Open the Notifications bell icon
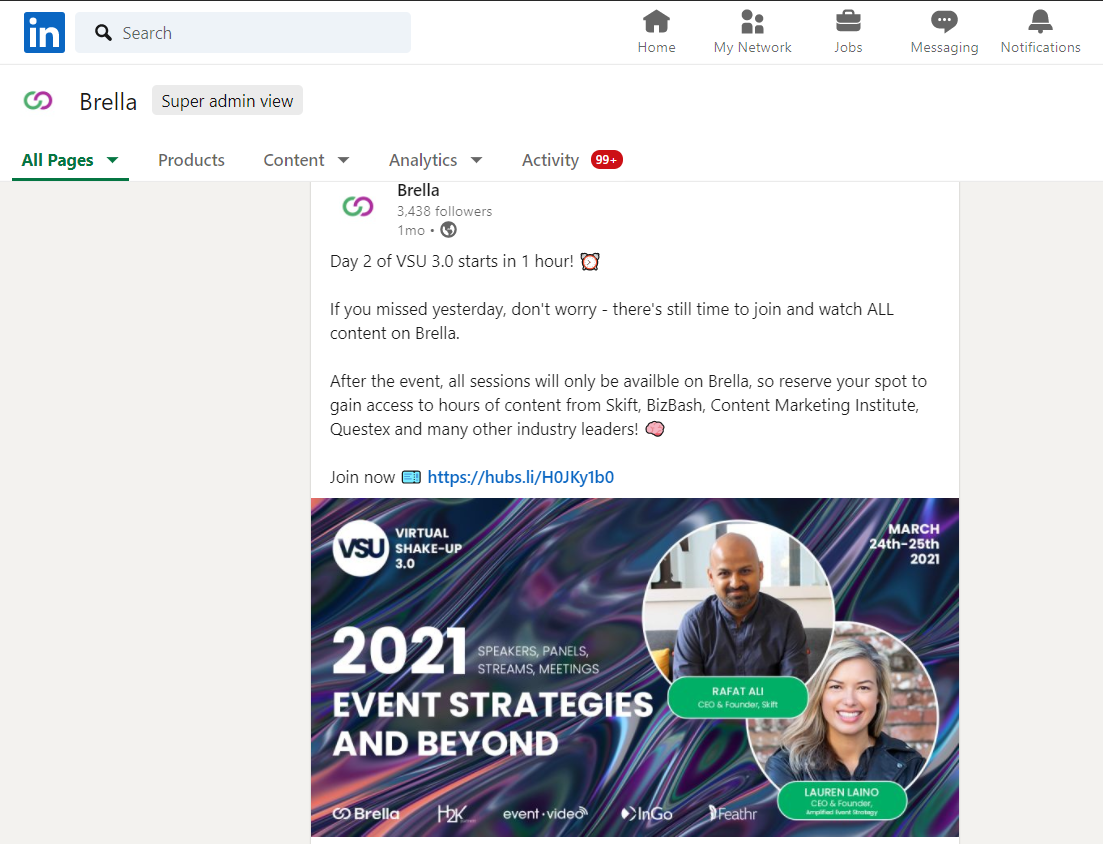This screenshot has width=1103, height=844. (1040, 22)
